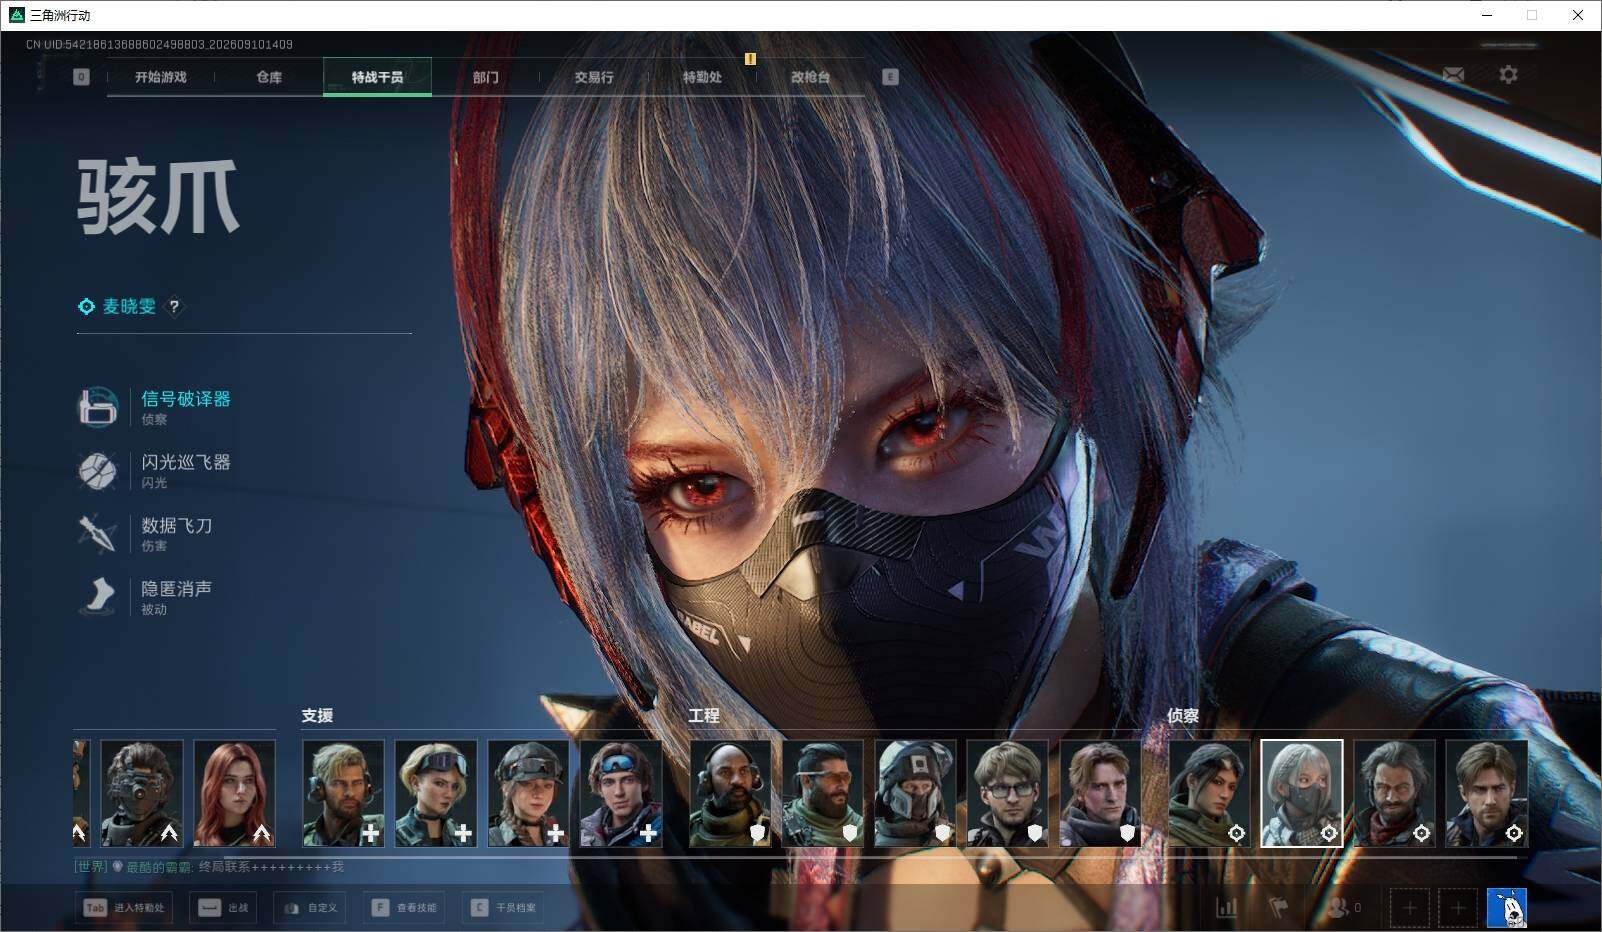Select the bald engineer operator with headset
The height and width of the screenshot is (932, 1602).
[x=730, y=793]
